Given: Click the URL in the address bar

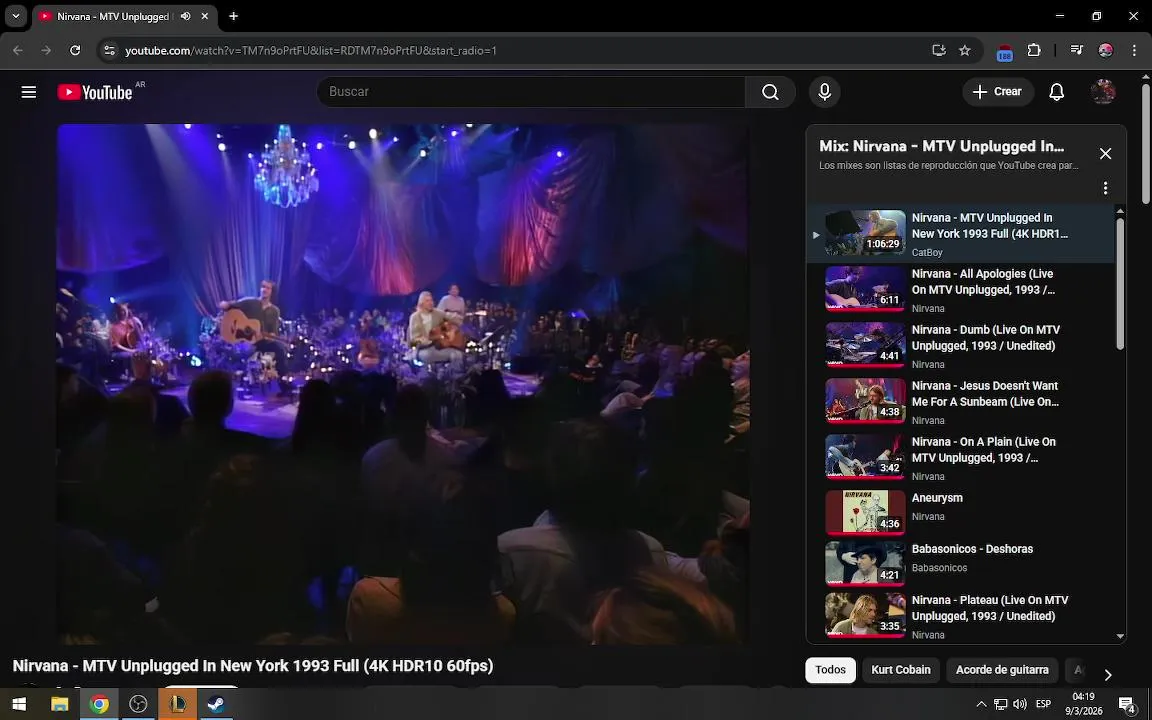Looking at the screenshot, I should (311, 51).
